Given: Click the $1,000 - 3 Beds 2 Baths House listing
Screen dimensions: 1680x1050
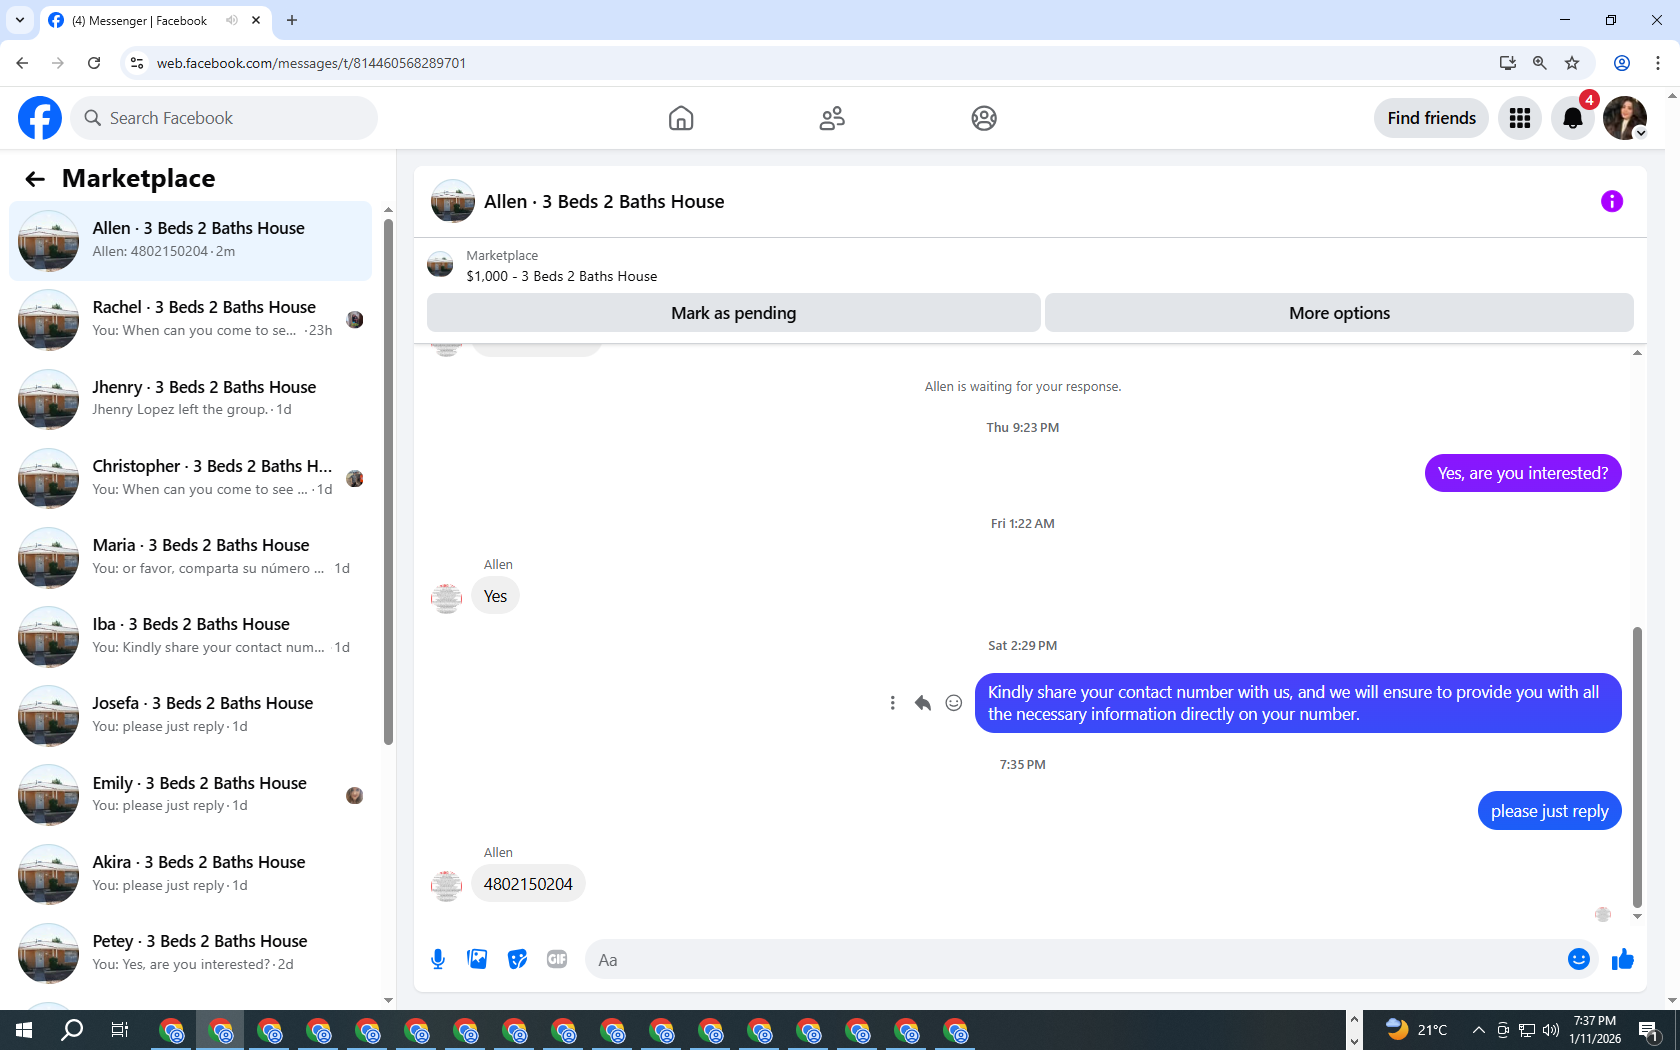Looking at the screenshot, I should [561, 276].
